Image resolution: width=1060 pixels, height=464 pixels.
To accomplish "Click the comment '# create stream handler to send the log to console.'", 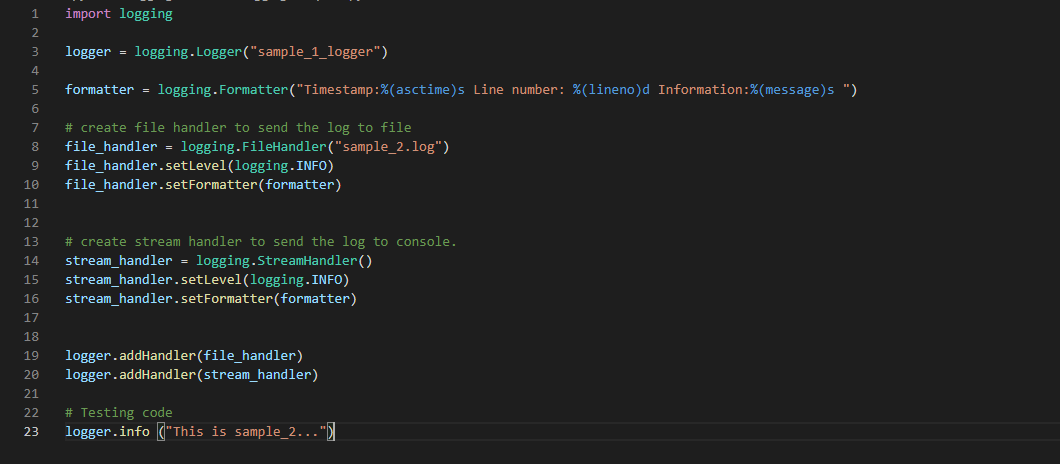I will click(261, 241).
